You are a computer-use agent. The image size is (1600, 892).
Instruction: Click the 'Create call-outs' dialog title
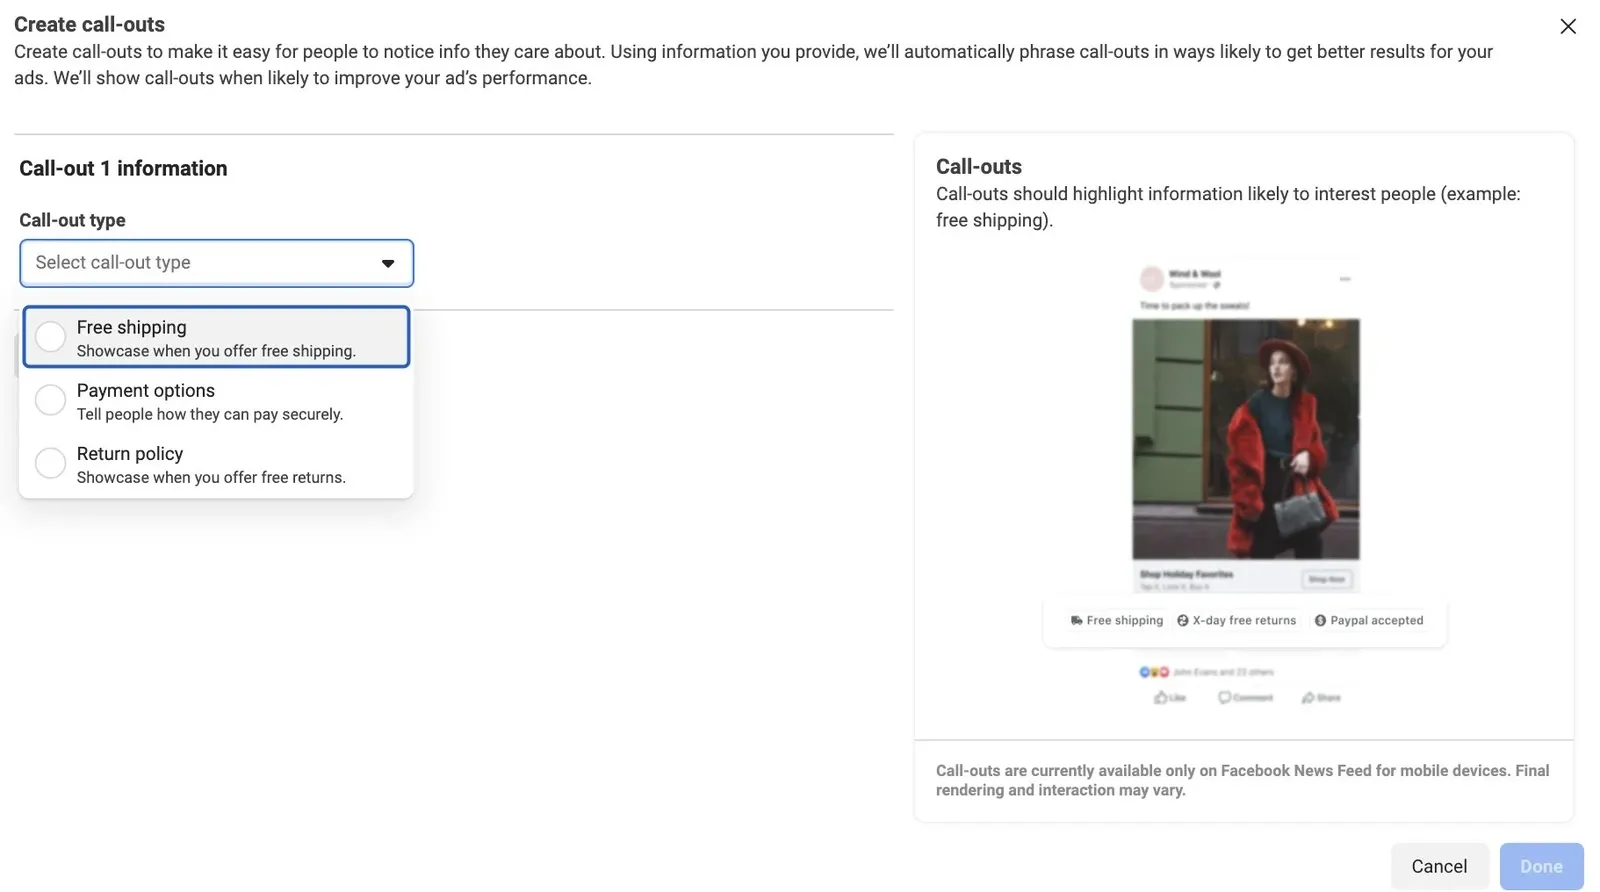89,24
